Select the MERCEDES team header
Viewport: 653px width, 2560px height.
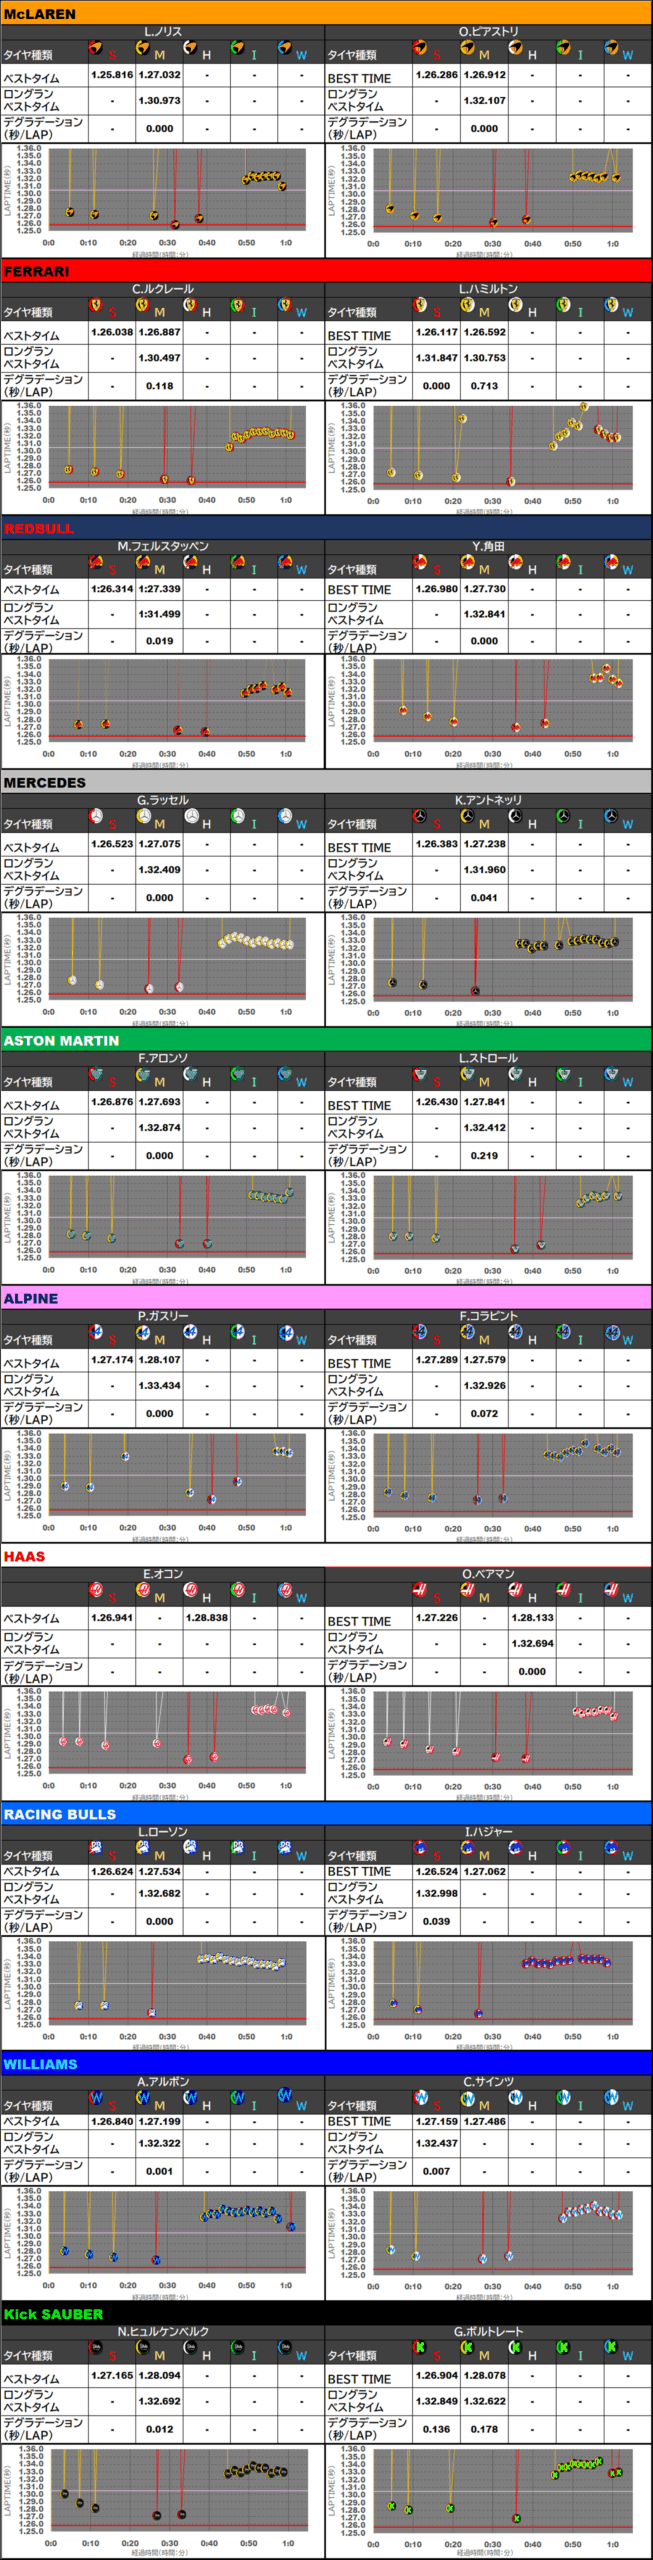point(326,783)
